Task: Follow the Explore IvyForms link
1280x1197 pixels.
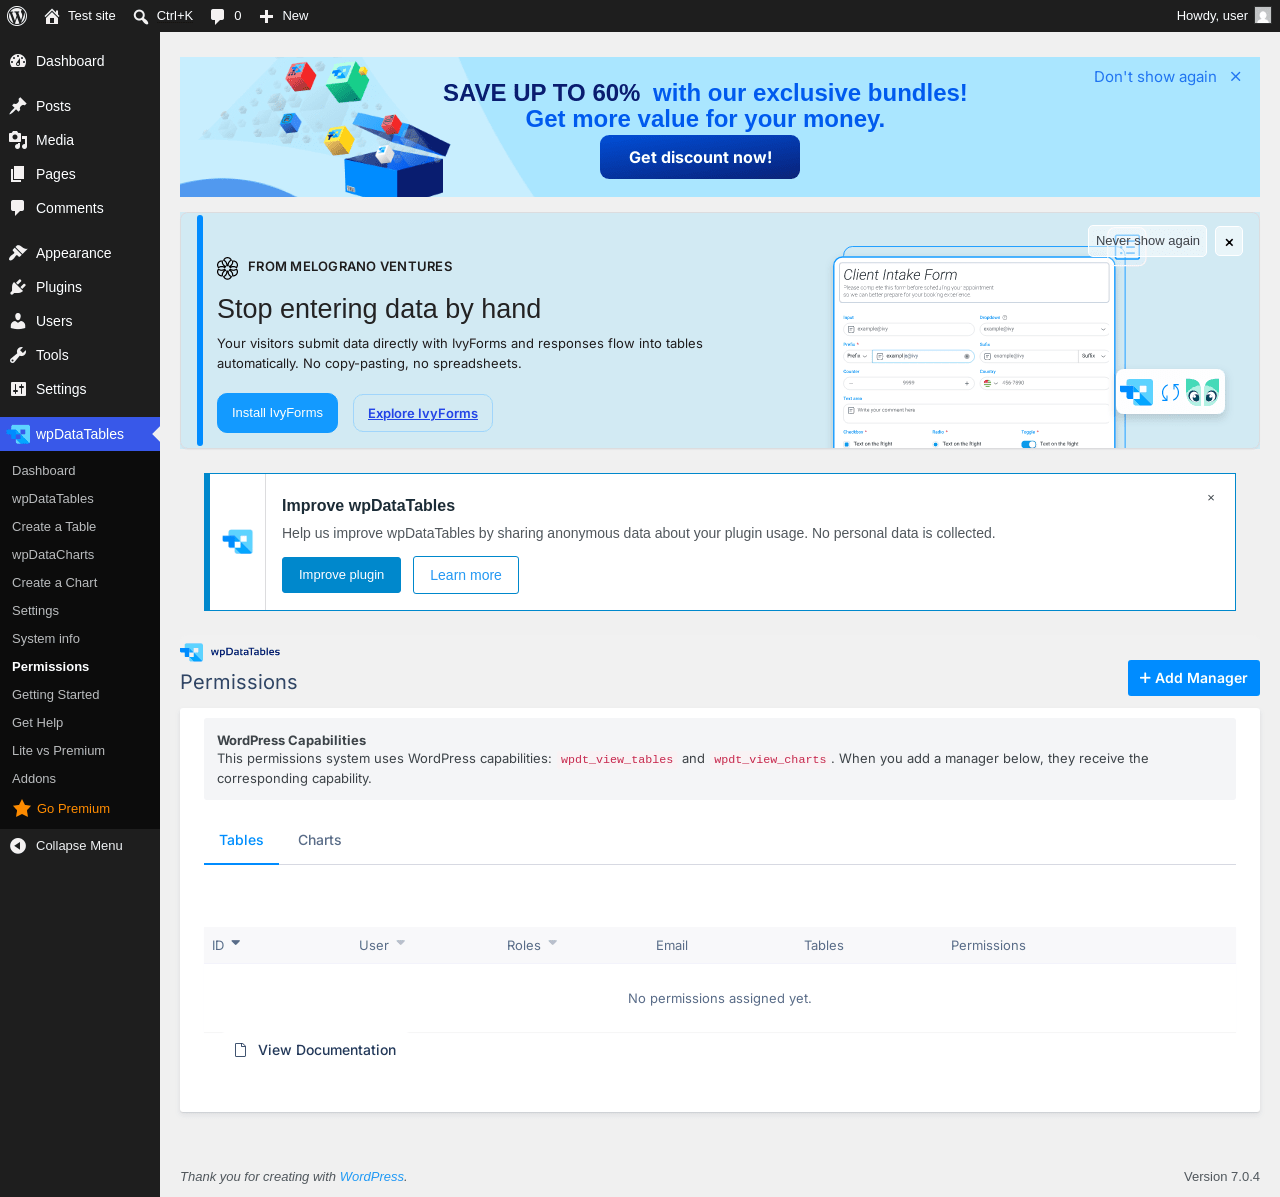Action: [423, 413]
